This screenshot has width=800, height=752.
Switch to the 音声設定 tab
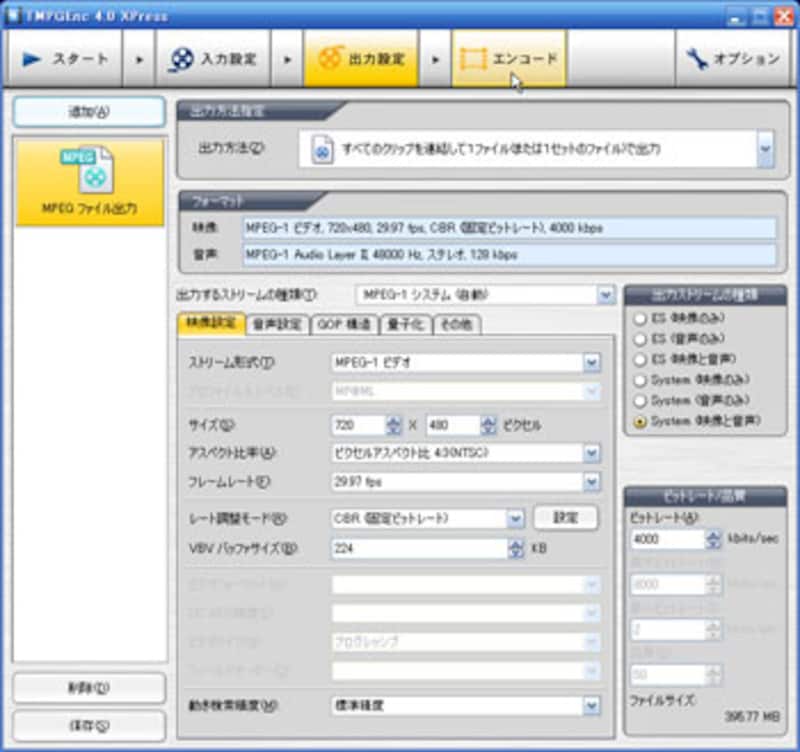click(x=277, y=324)
